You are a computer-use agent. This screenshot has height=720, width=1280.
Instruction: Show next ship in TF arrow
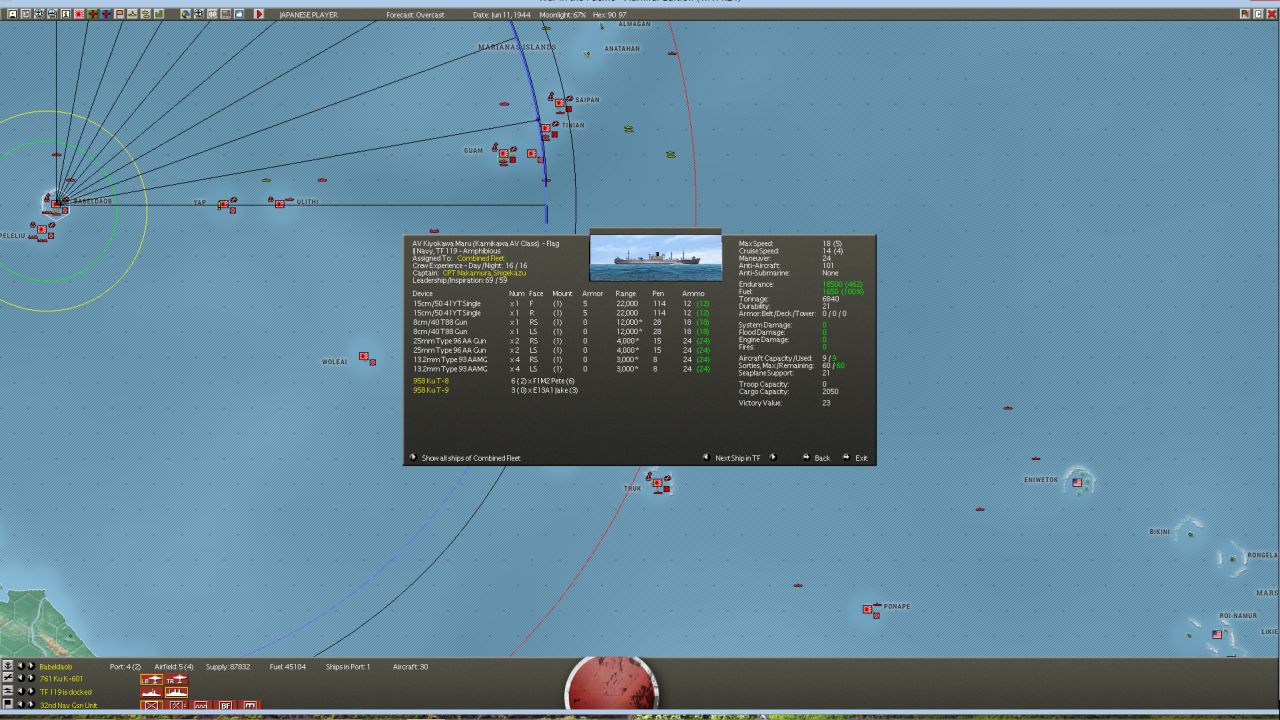click(773, 458)
